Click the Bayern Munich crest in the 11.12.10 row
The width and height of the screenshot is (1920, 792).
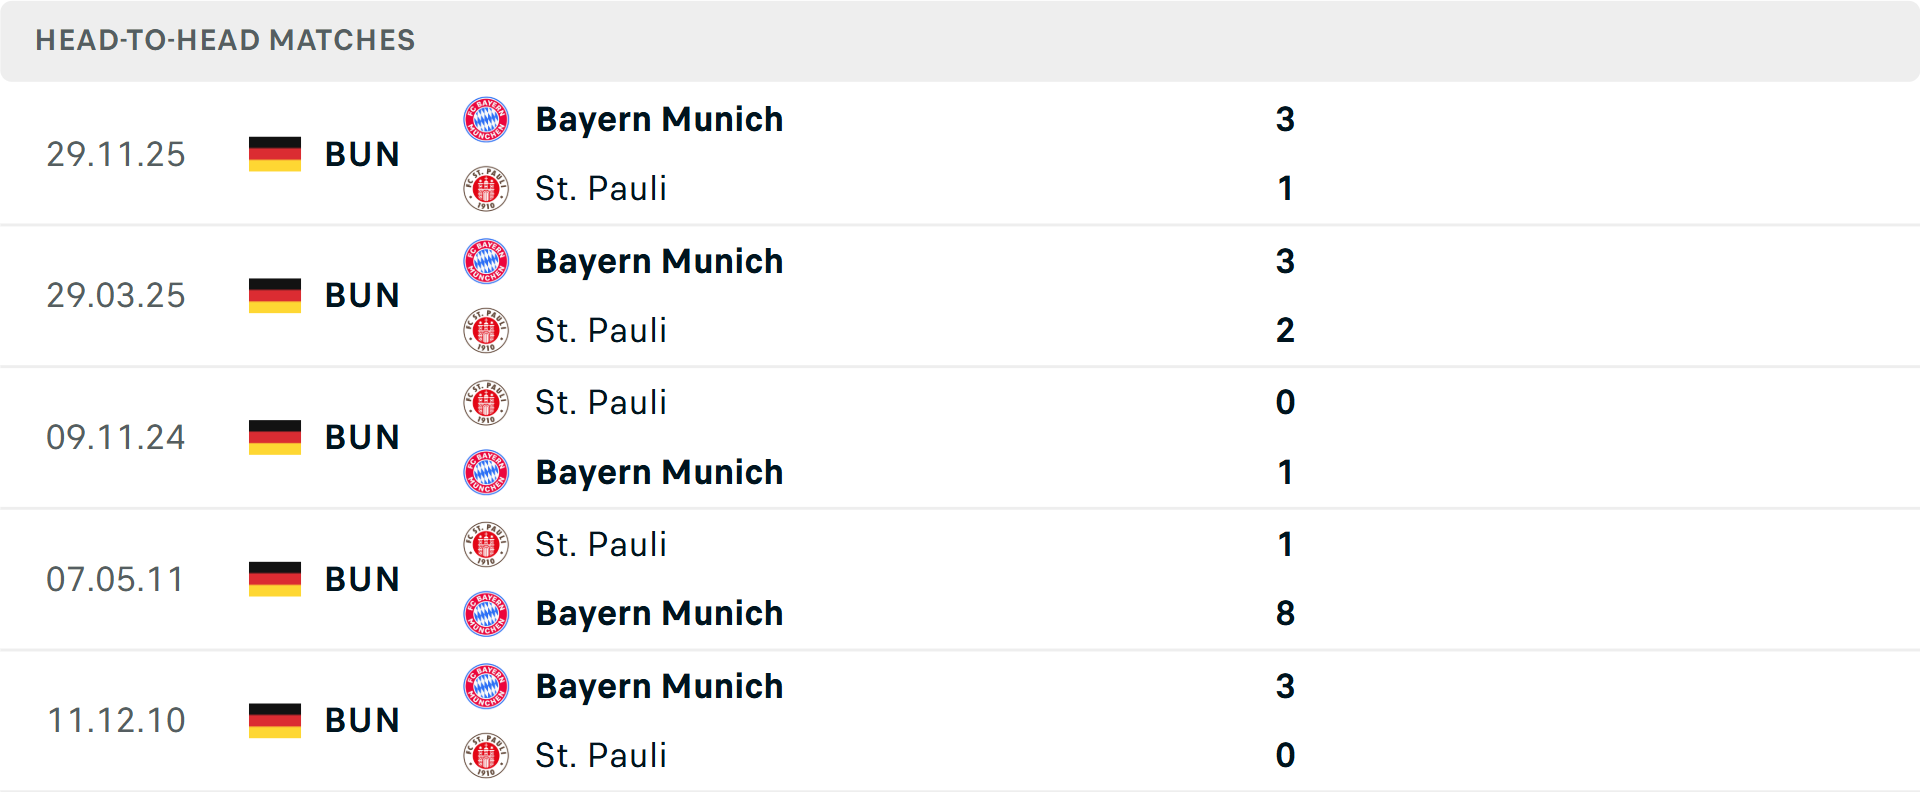487,686
